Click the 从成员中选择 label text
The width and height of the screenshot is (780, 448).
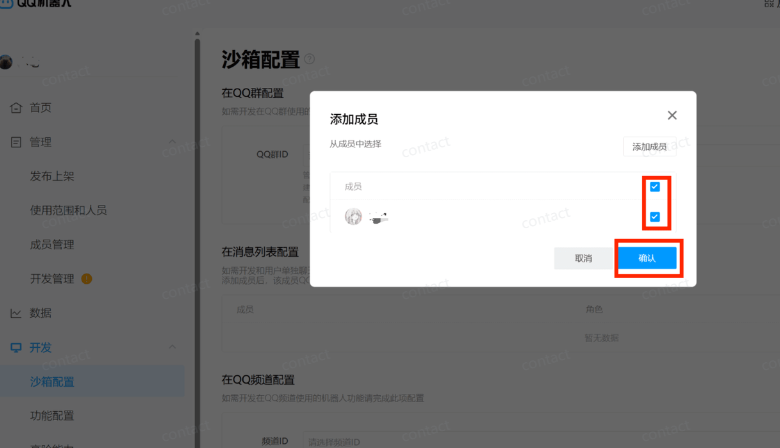click(x=355, y=144)
